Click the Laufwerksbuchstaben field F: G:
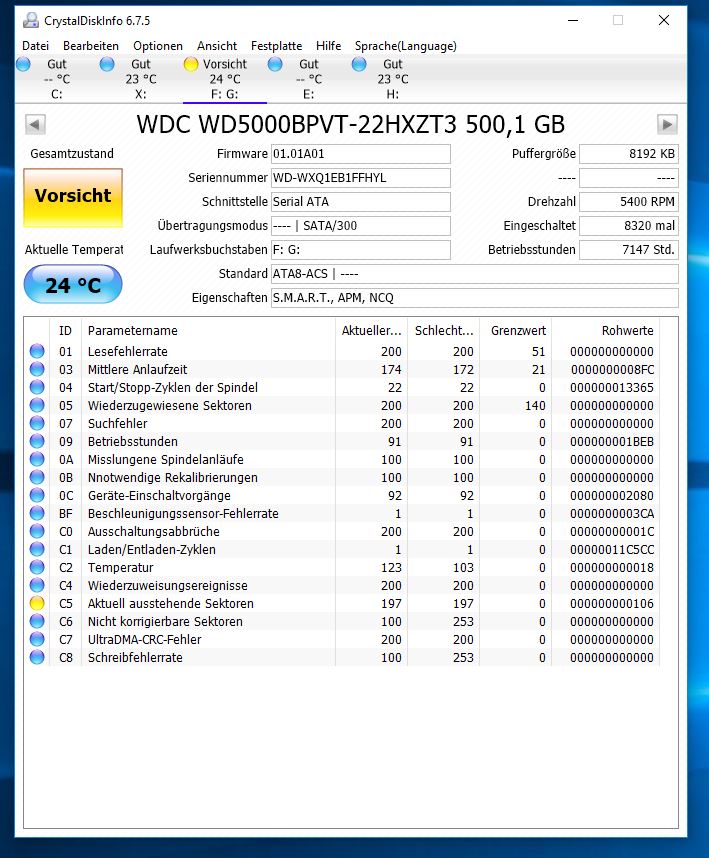Image resolution: width=709 pixels, height=858 pixels. (x=361, y=250)
